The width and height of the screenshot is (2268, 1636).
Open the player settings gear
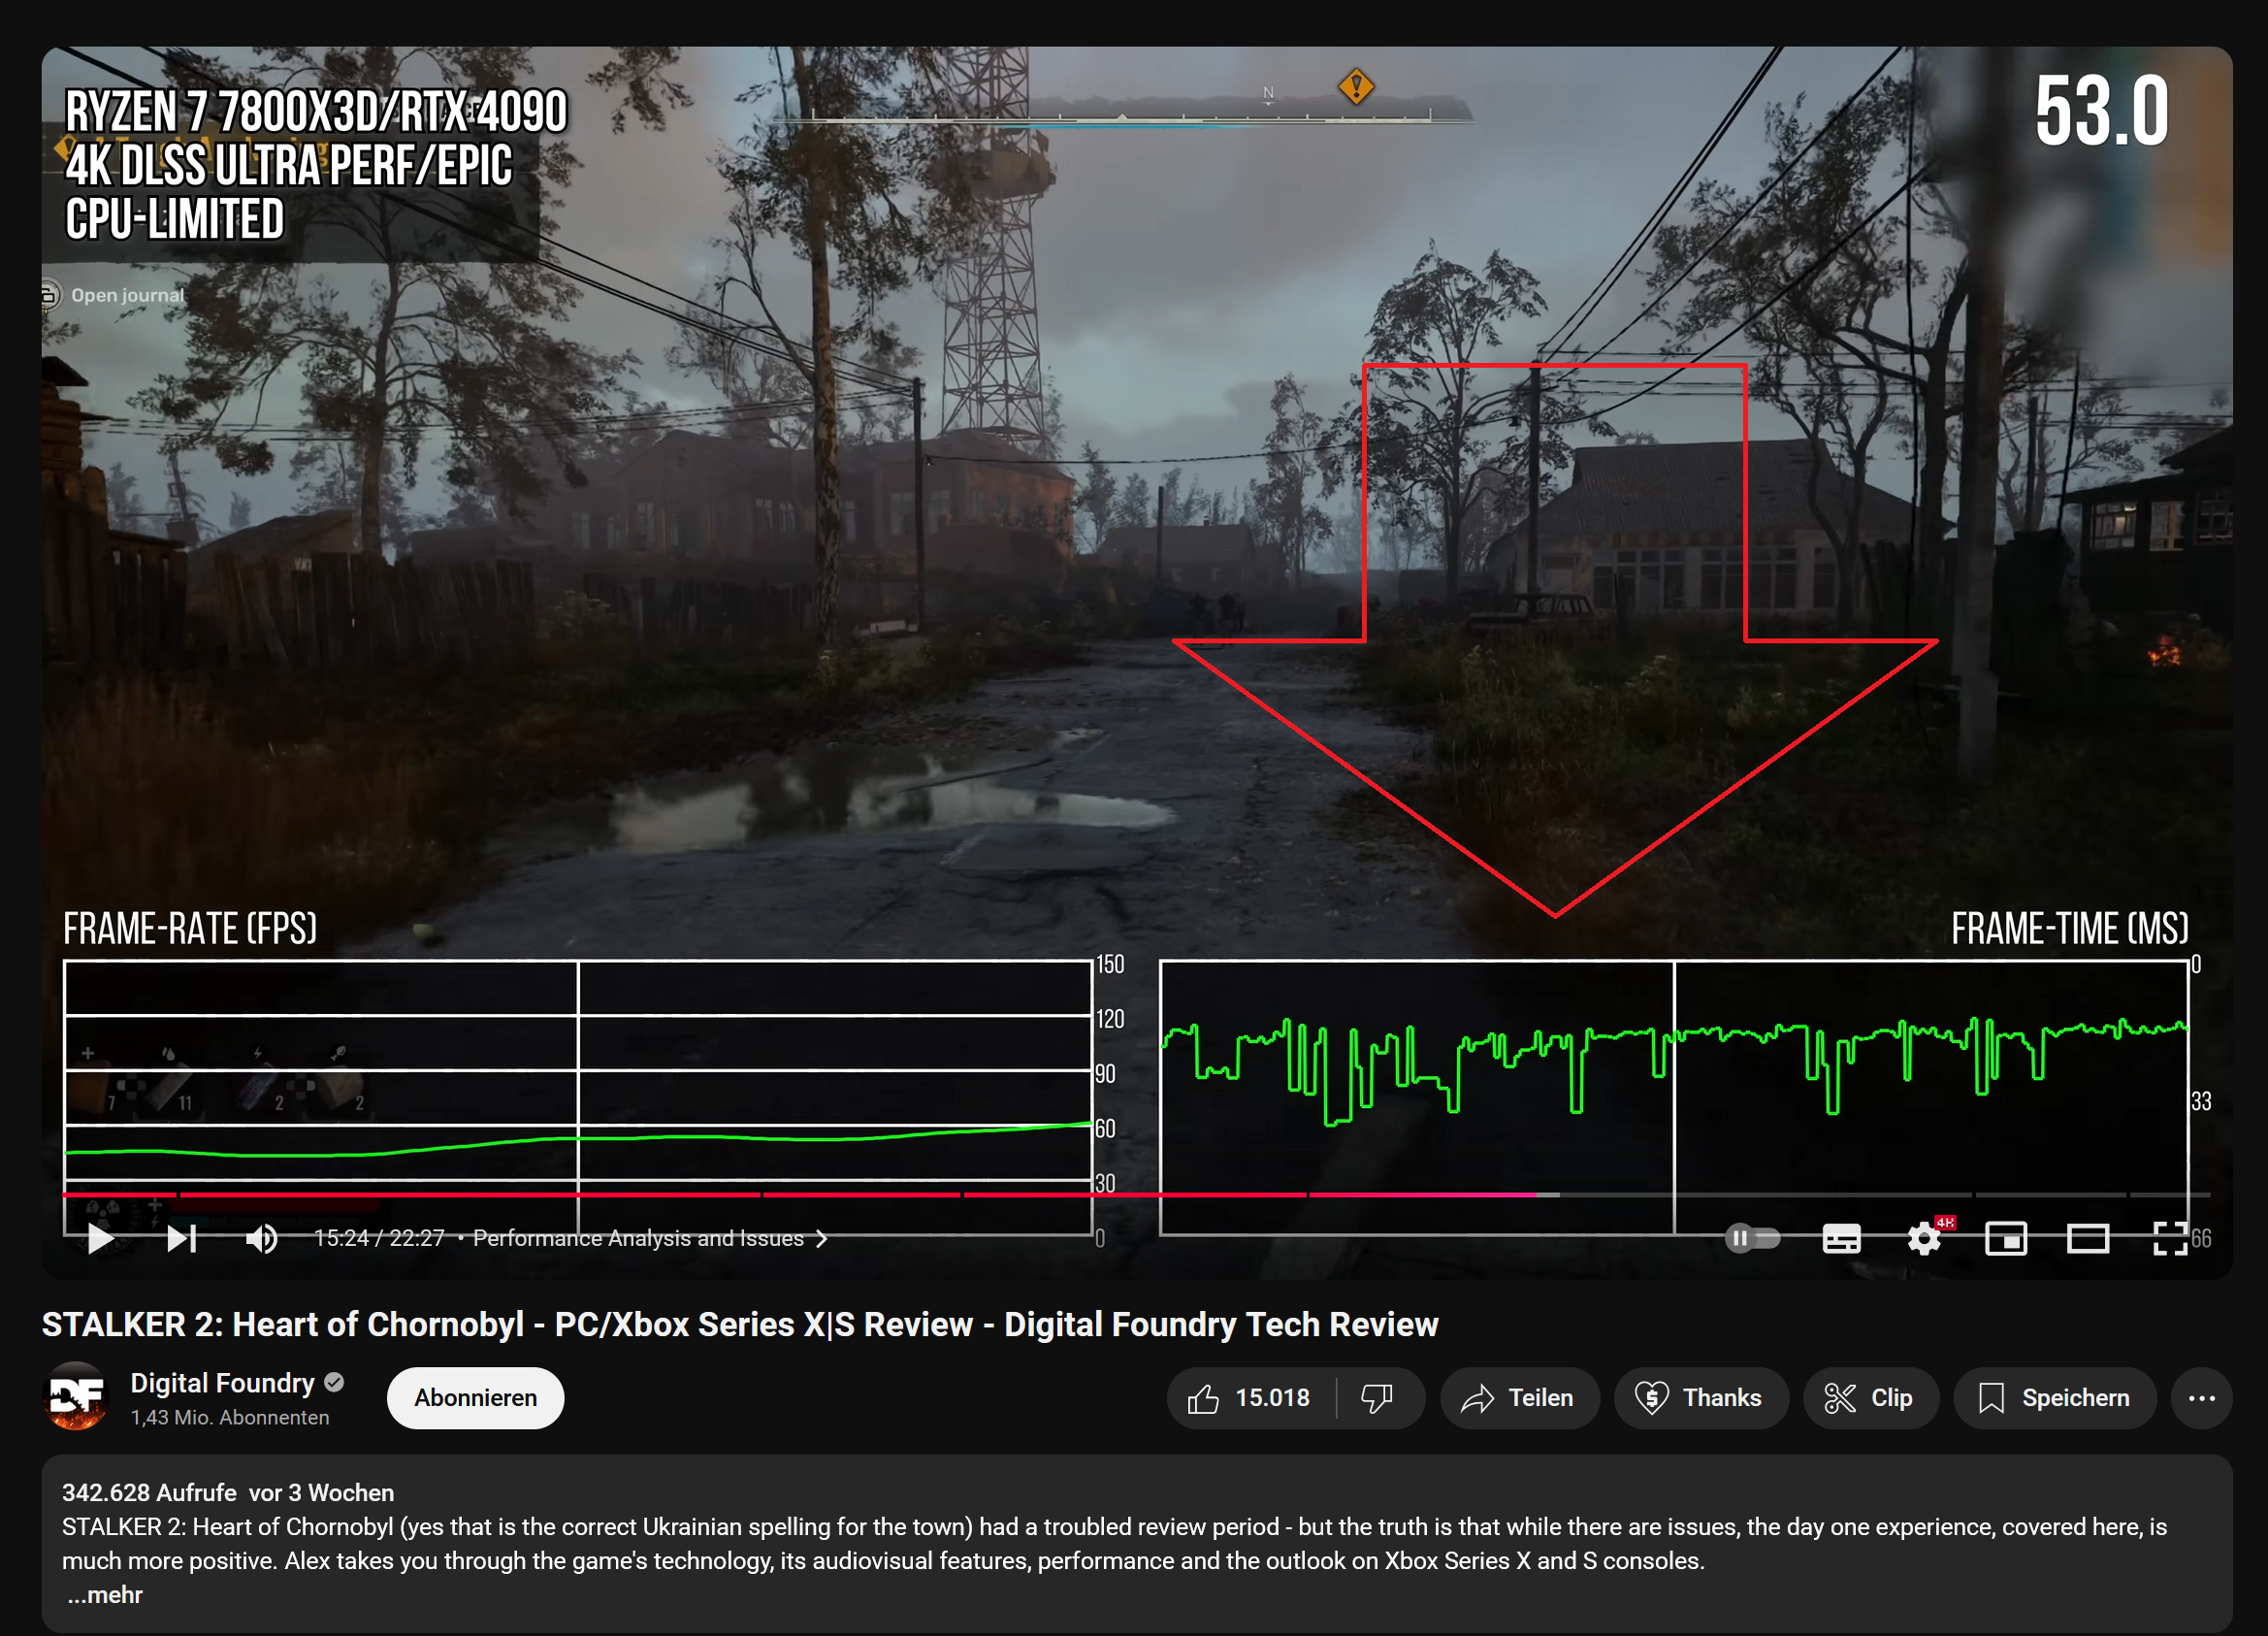(x=1923, y=1238)
